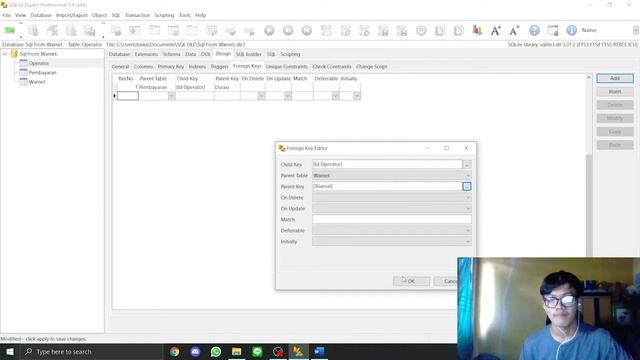This screenshot has width=640, height=360.
Task: Expand the On Delete dropdown in dialog
Action: pyautogui.click(x=468, y=198)
